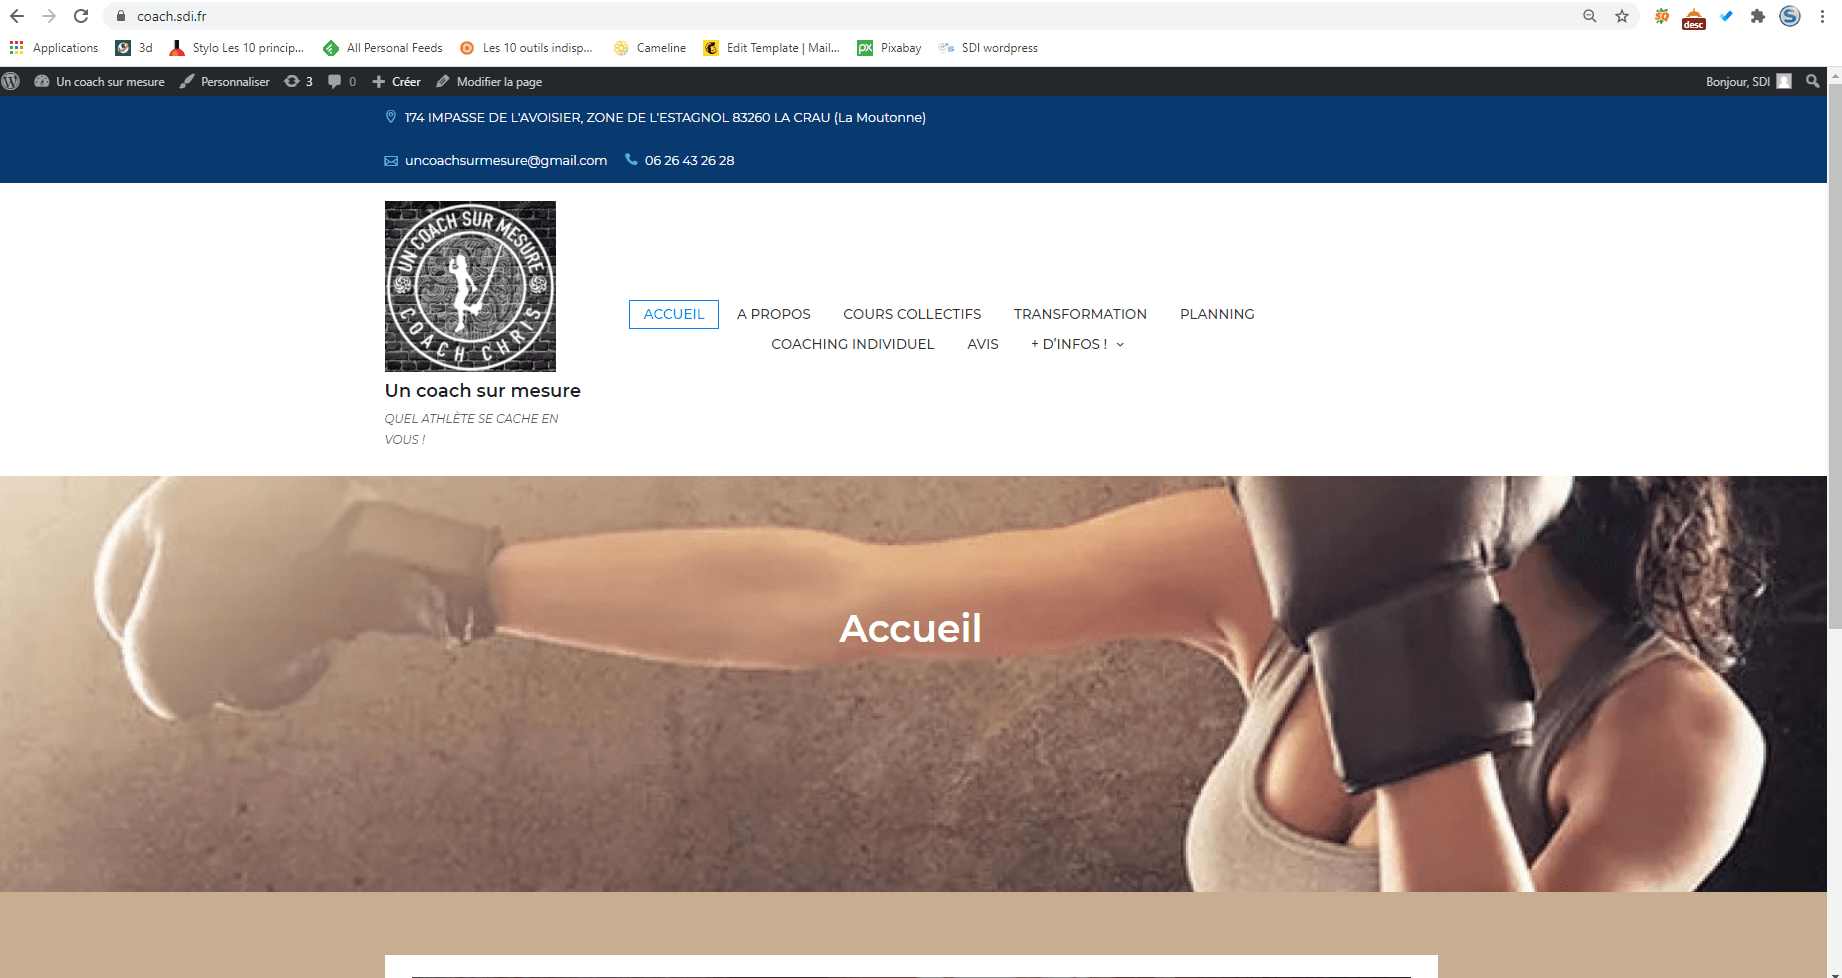Open the TRANSFORMATION page
Image resolution: width=1842 pixels, height=978 pixels.
1080,314
